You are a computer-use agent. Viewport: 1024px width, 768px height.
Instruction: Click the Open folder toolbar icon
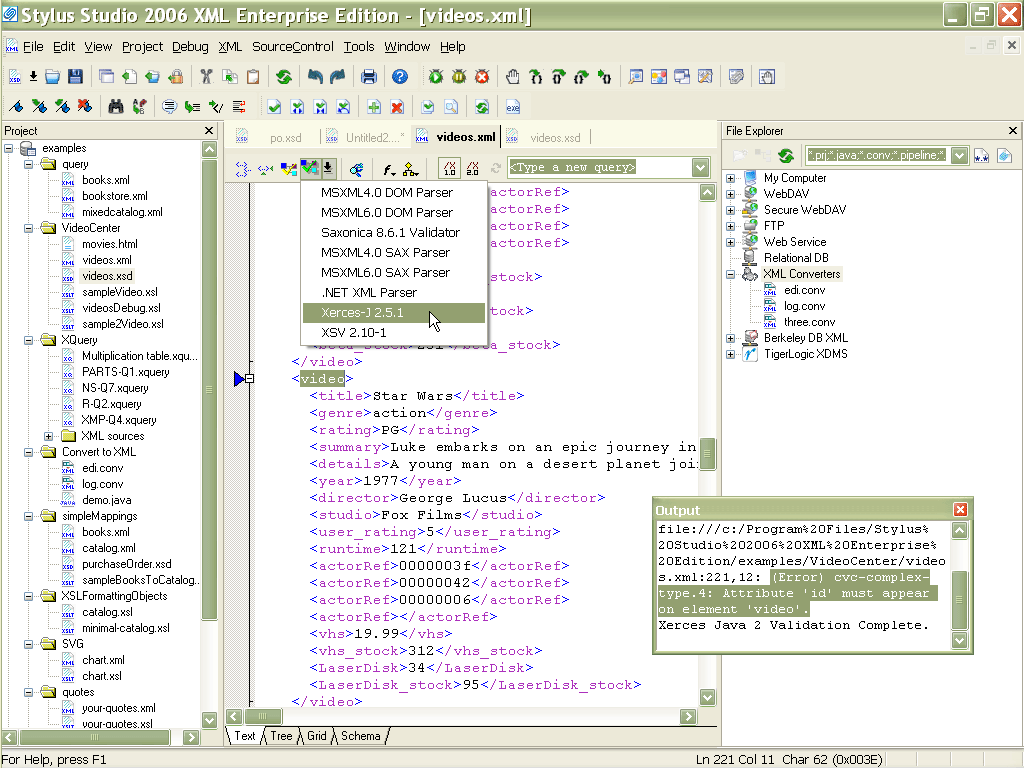point(53,76)
